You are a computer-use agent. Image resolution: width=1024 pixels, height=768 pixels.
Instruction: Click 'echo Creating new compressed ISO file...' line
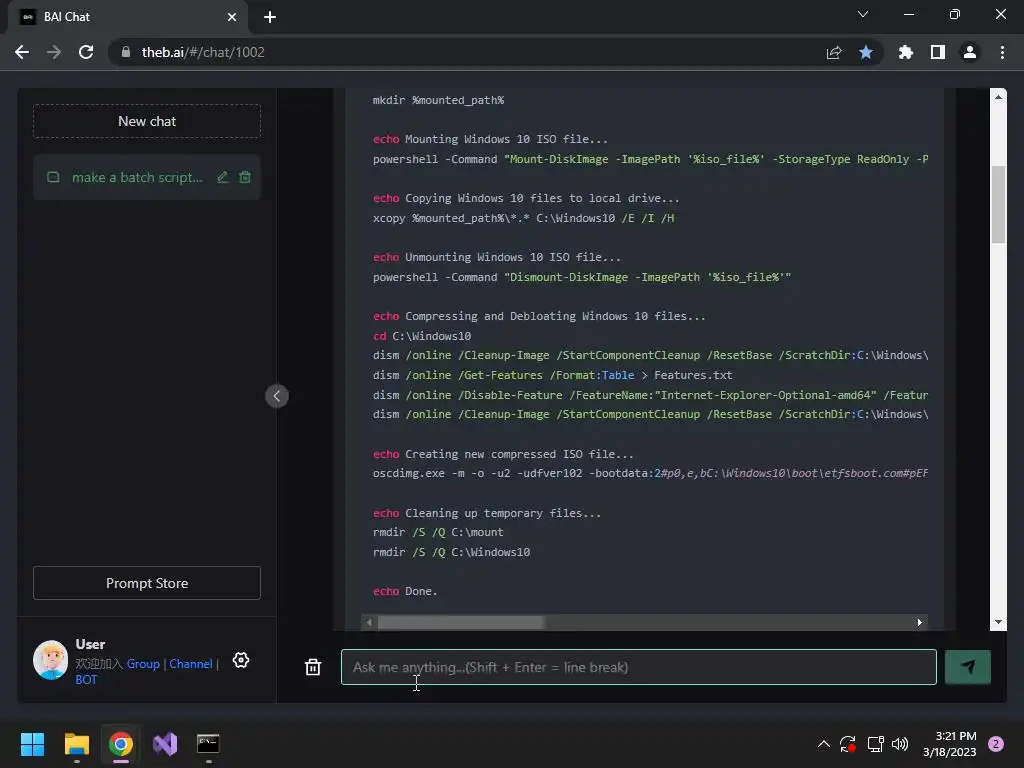pyautogui.click(x=503, y=454)
